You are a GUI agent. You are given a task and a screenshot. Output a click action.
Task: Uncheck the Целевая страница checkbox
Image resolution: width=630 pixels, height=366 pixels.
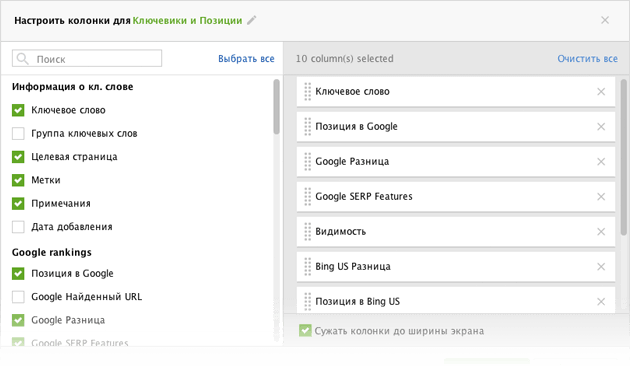click(x=18, y=157)
